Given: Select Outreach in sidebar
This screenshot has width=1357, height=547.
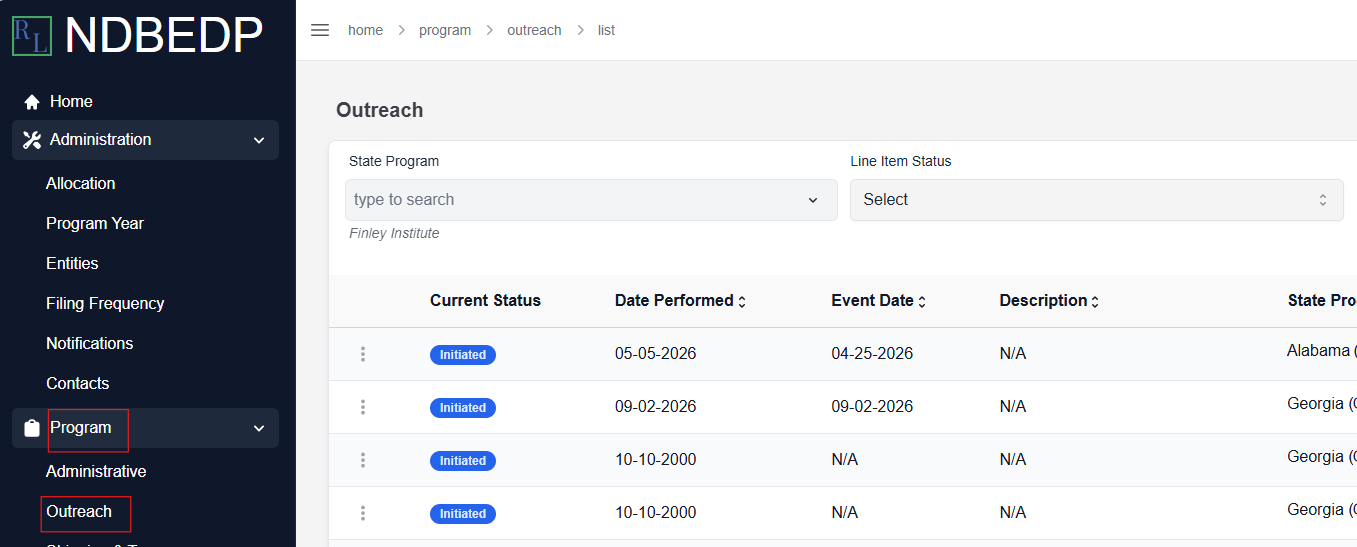Looking at the screenshot, I should click(x=79, y=511).
